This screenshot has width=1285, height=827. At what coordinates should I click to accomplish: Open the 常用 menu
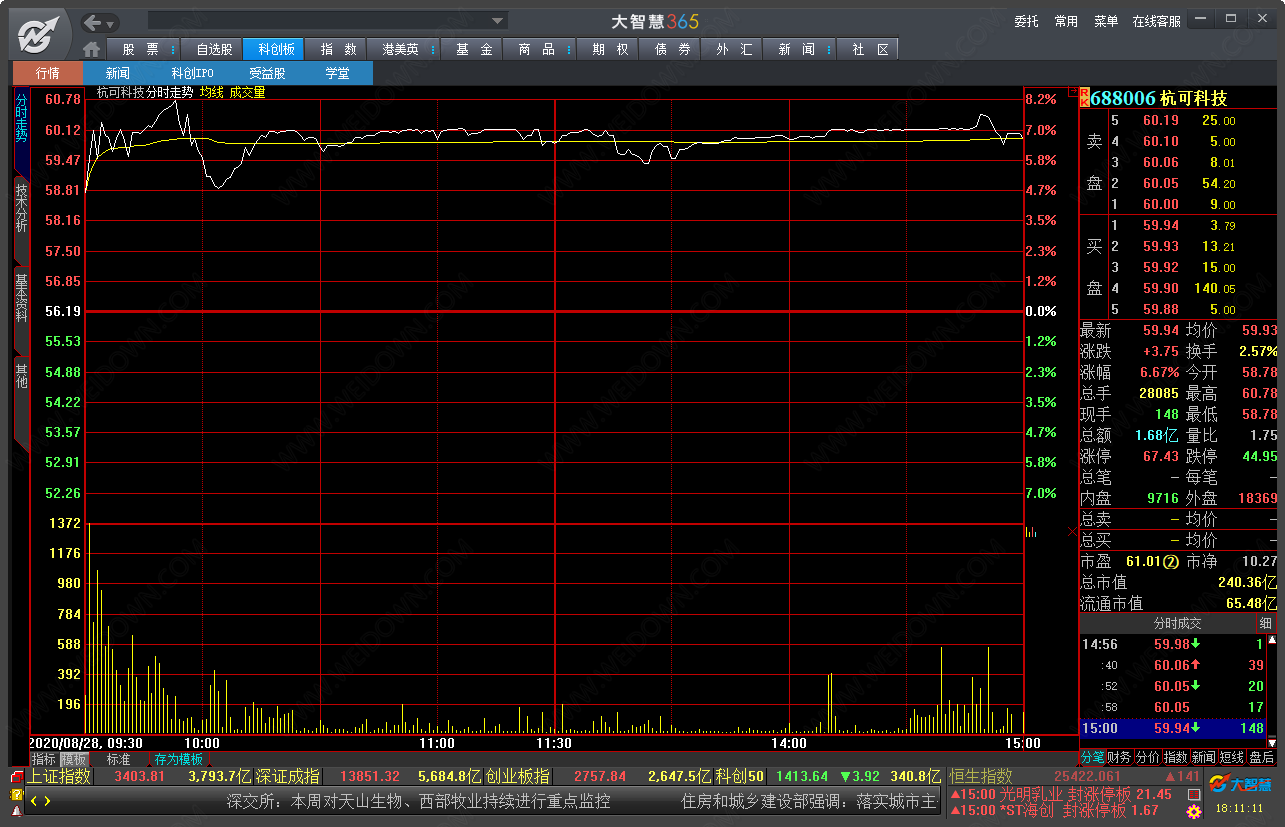pyautogui.click(x=1066, y=21)
